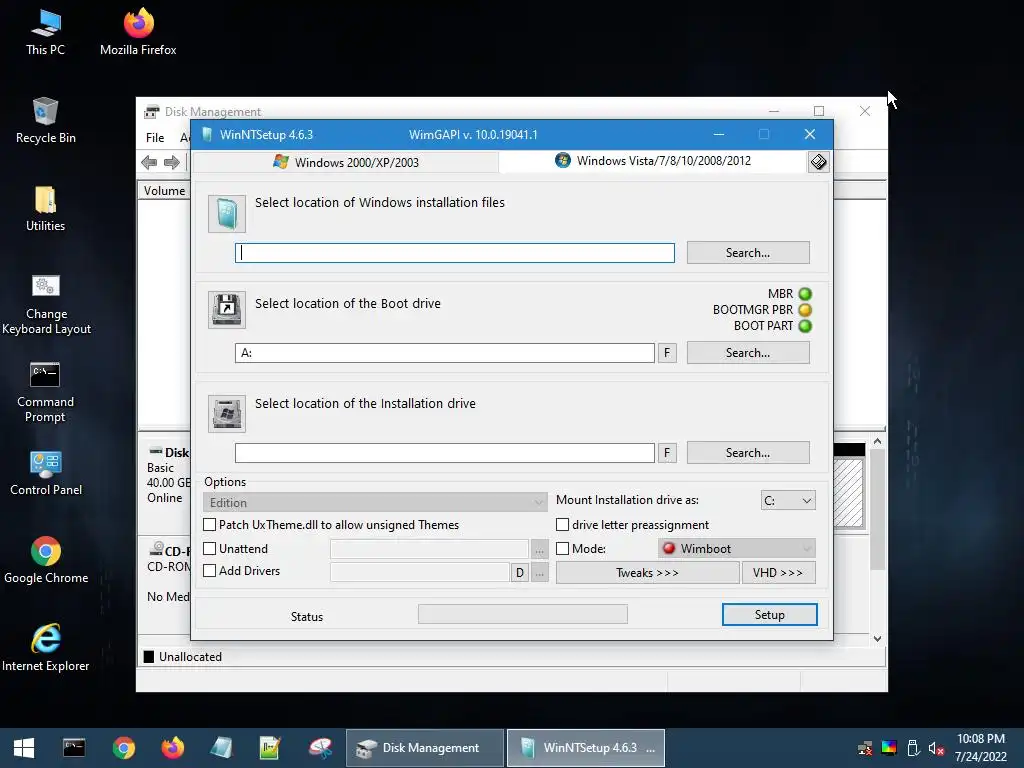
Task: Click the Windows installation files box icon
Action: 227,214
